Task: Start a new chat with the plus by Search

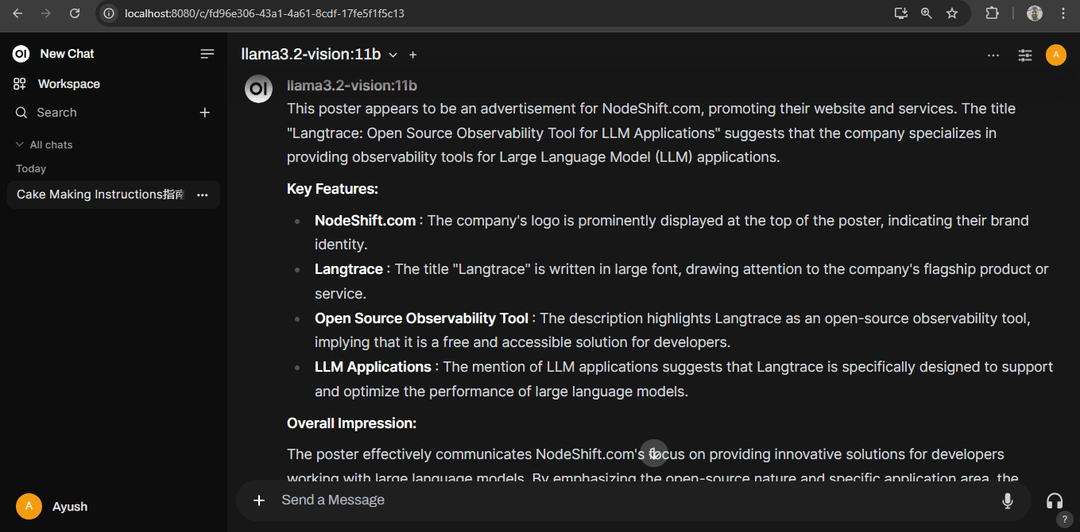Action: click(x=205, y=112)
